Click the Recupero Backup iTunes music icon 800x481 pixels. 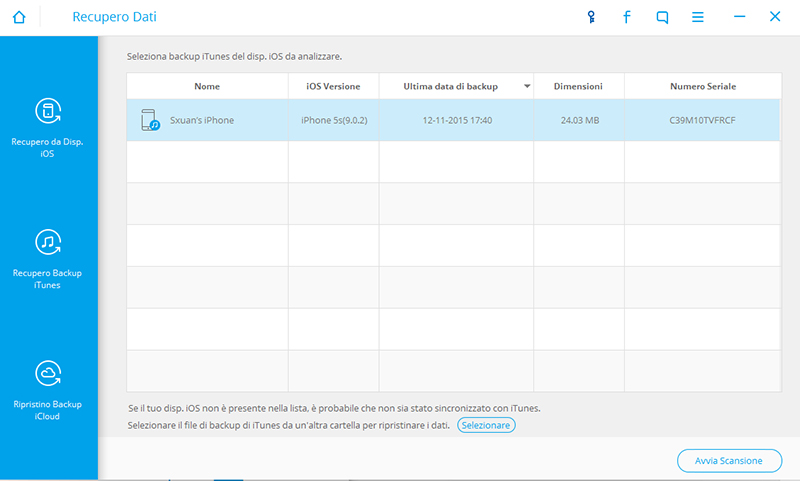coord(48,243)
